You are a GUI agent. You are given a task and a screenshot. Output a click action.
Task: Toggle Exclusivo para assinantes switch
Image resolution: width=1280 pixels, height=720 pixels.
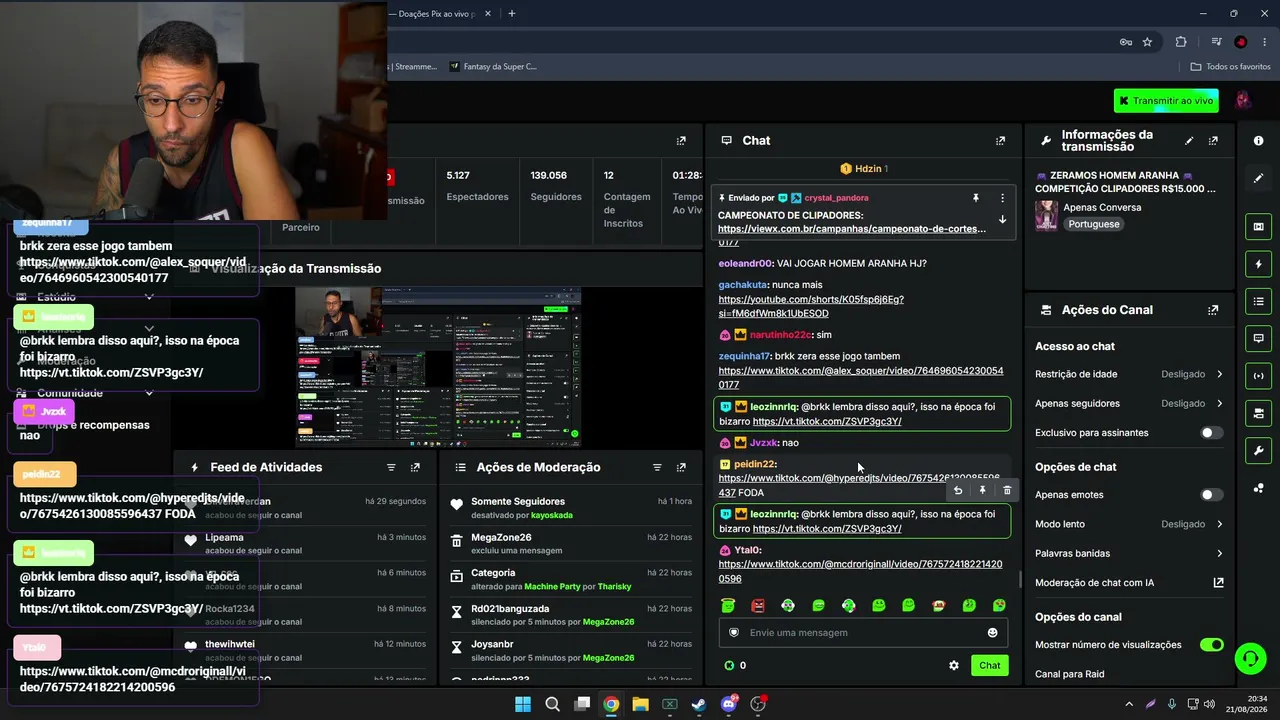[1211, 433]
